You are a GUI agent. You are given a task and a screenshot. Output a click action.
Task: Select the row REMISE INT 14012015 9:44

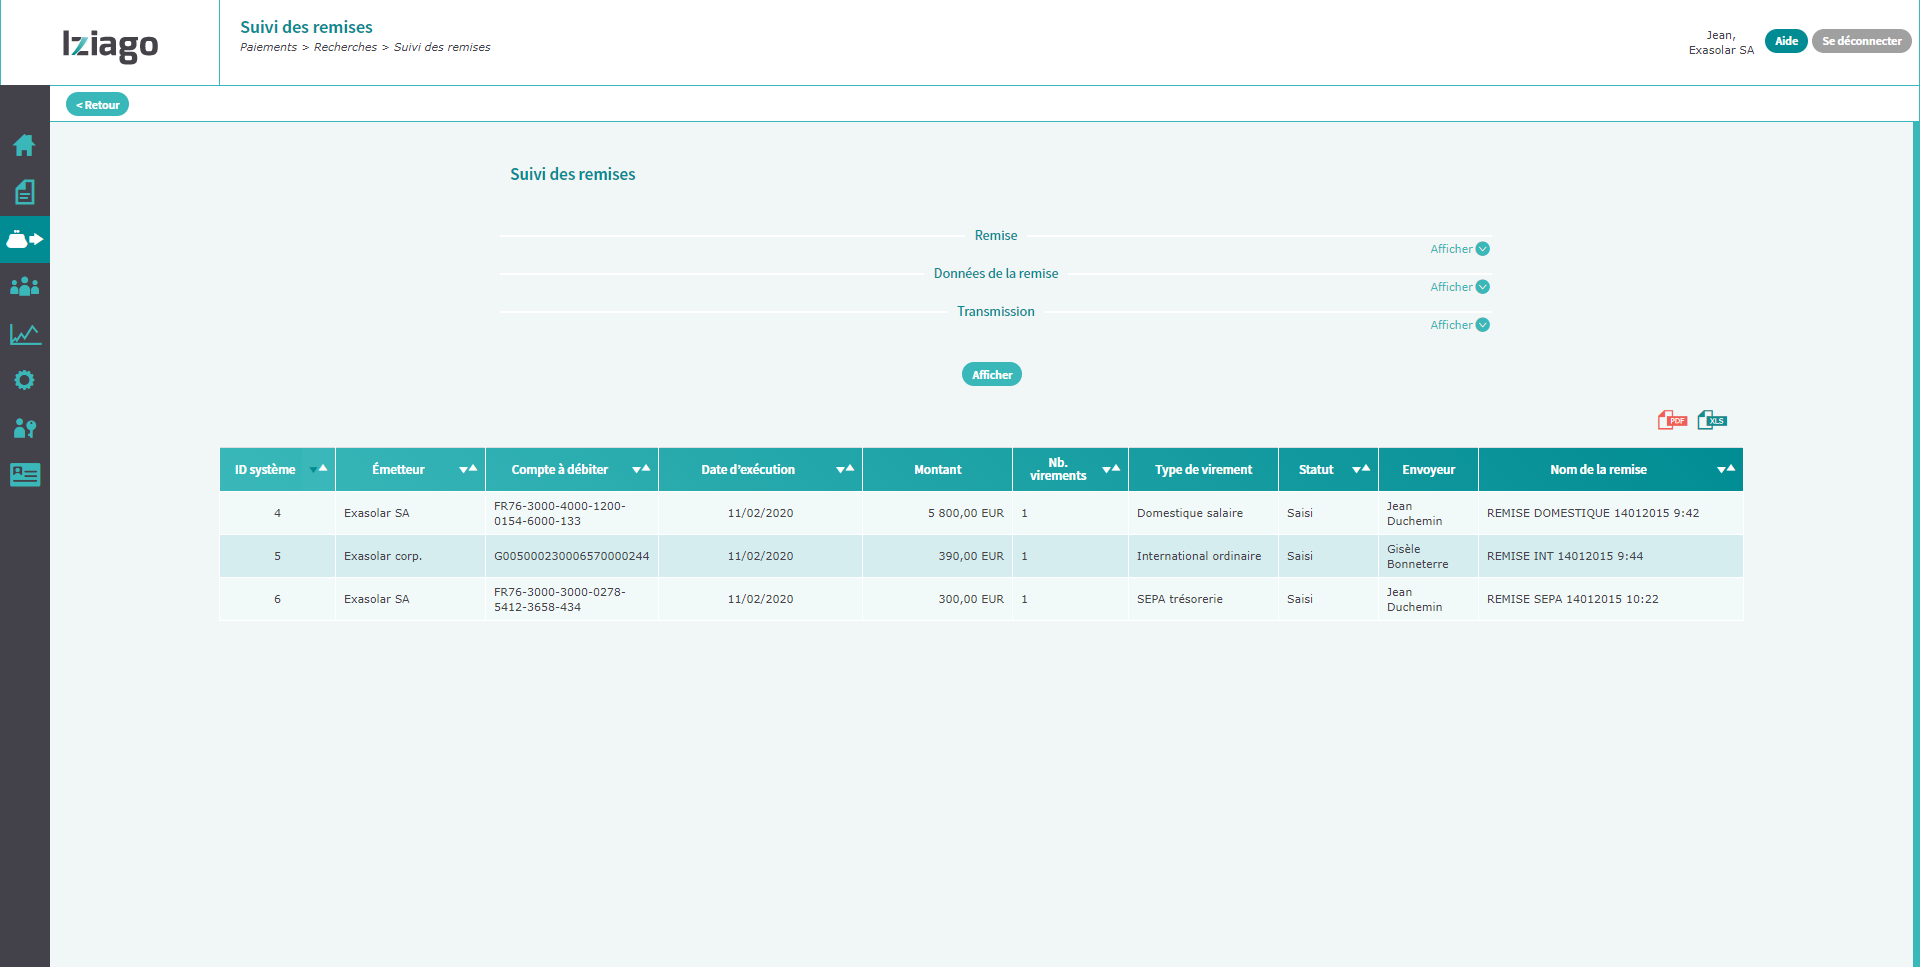click(x=981, y=556)
